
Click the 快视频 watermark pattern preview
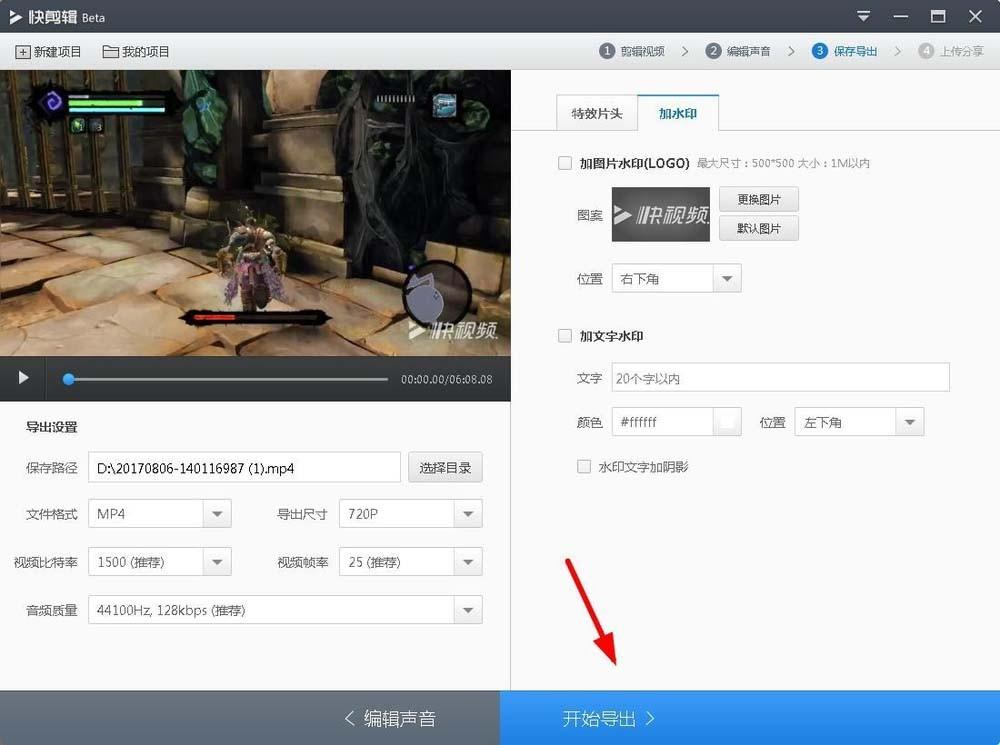pyautogui.click(x=660, y=214)
